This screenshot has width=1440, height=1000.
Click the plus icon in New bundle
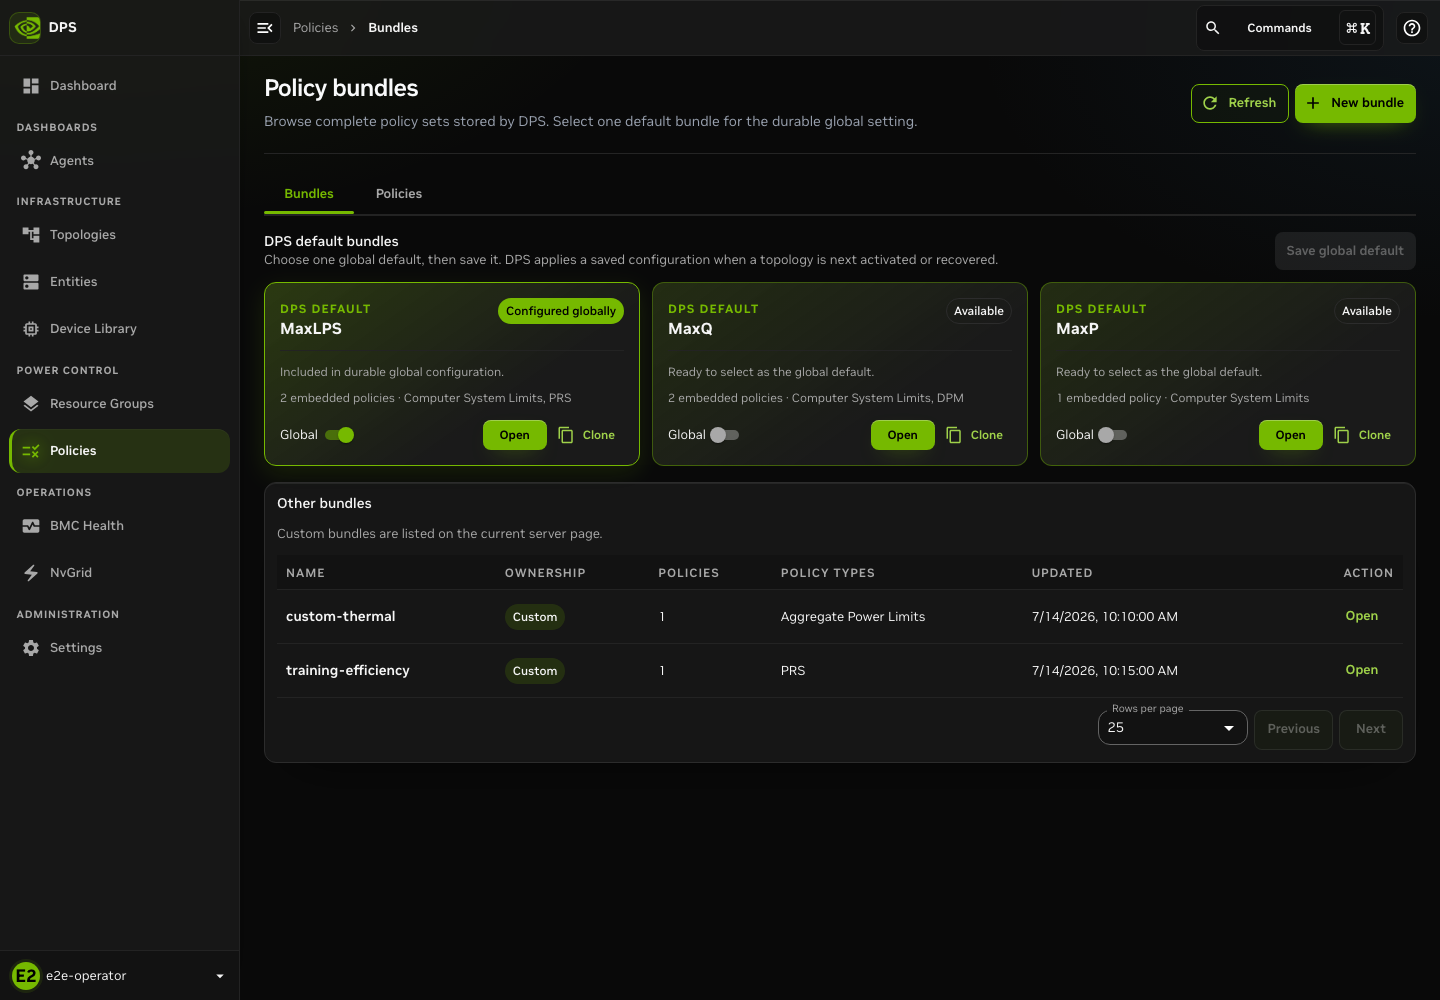click(1313, 103)
